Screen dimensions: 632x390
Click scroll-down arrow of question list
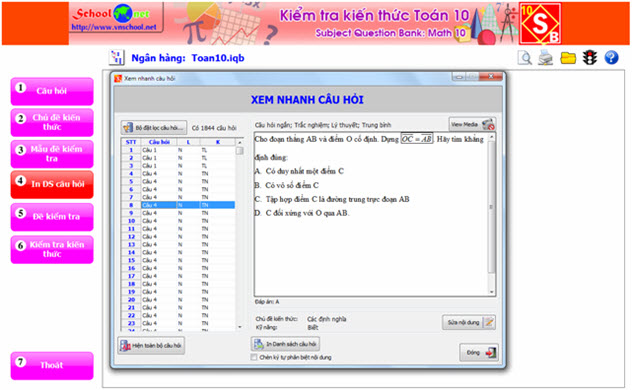coord(240,327)
